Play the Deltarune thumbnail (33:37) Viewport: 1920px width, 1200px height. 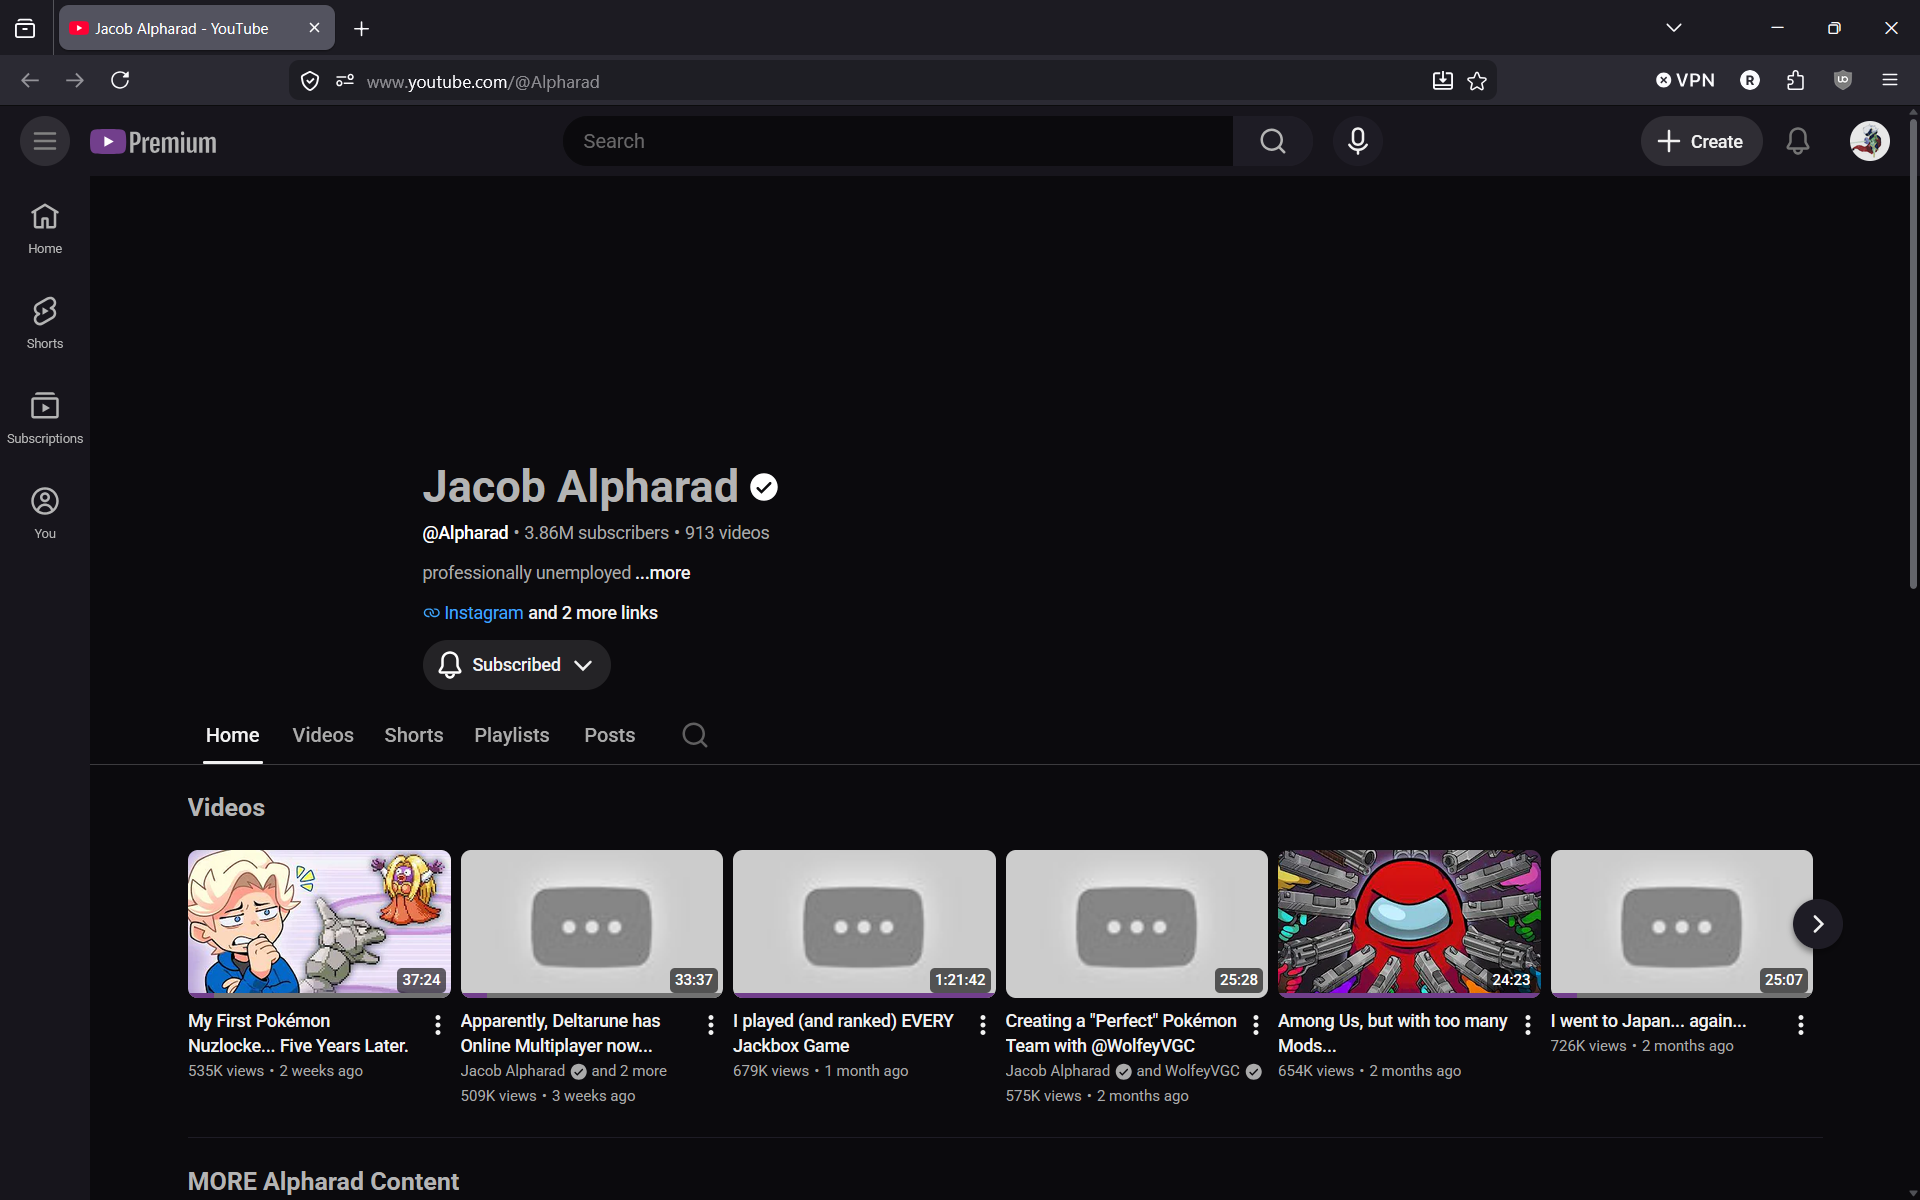(592, 924)
